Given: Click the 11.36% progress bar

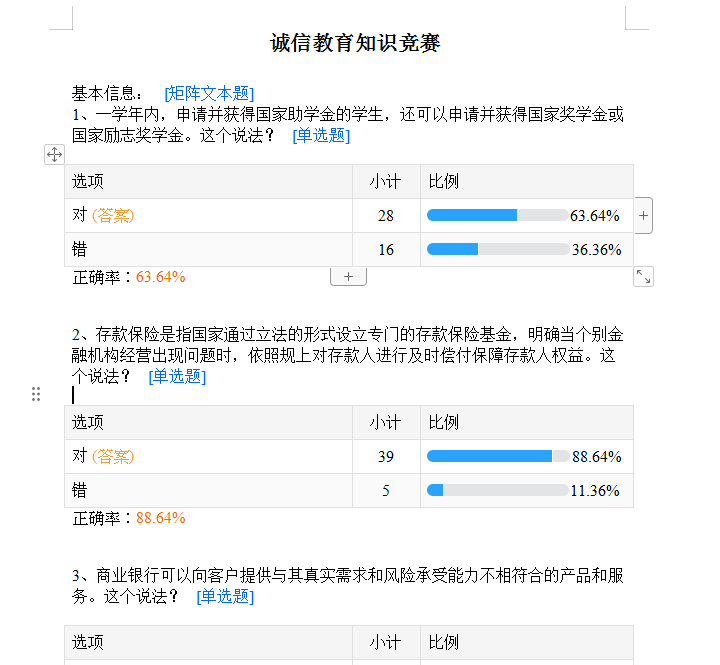Looking at the screenshot, I should pos(497,490).
